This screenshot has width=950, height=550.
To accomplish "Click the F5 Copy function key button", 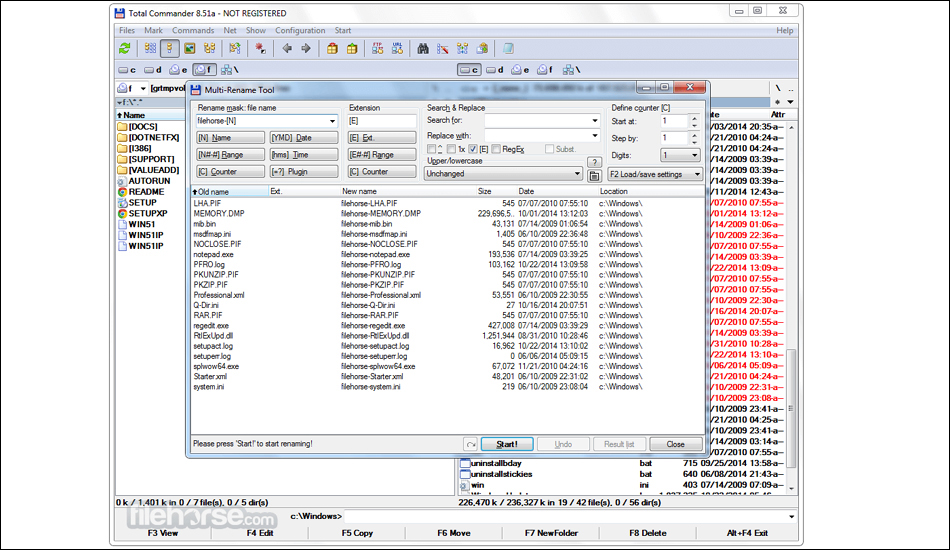I will [357, 533].
